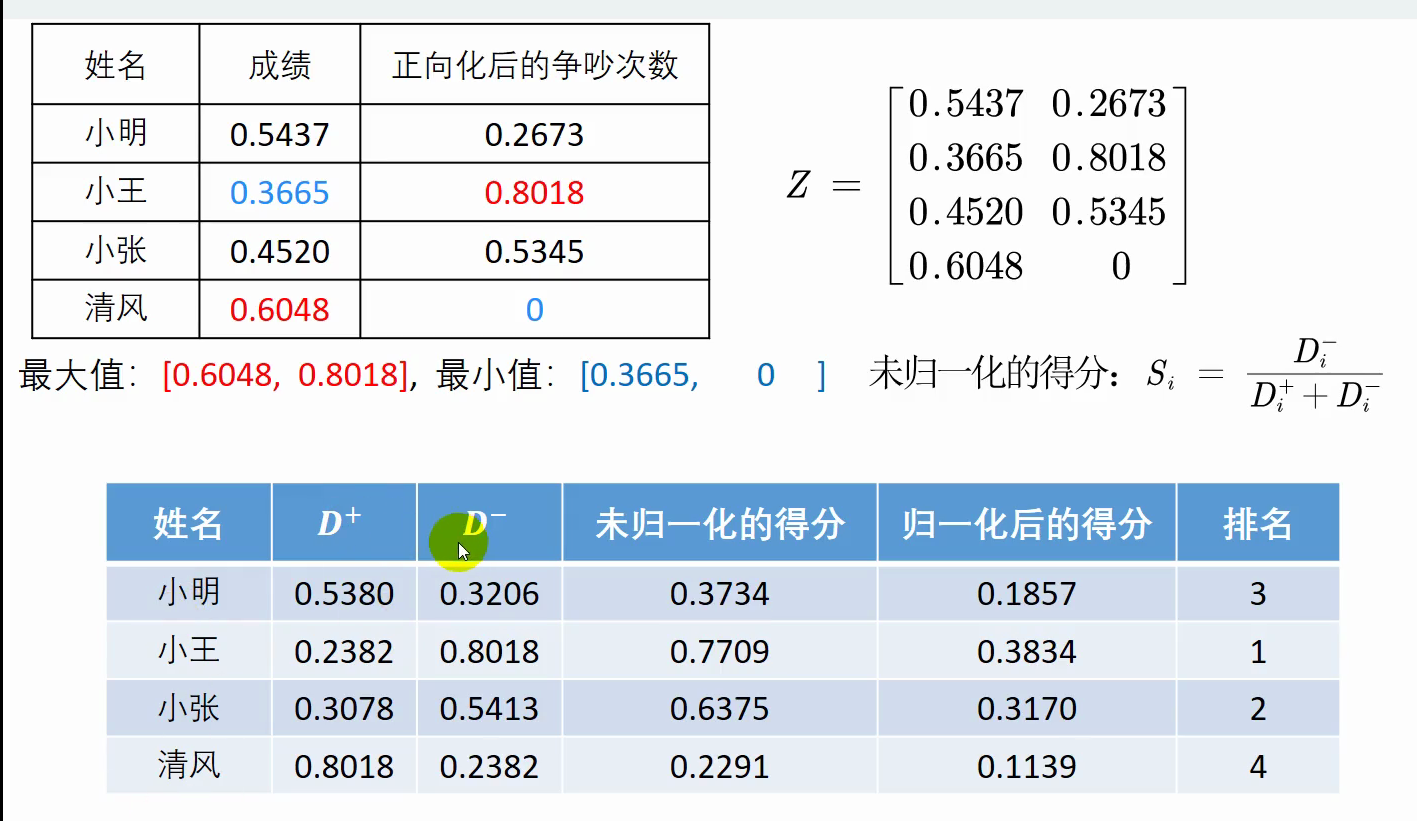This screenshot has width=1417, height=821.
Task: Click 小王's D− value 0.8018
Action: tap(489, 652)
